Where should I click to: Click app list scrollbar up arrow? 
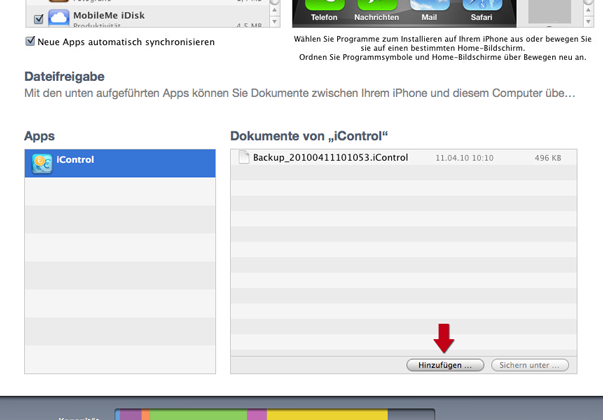[x=274, y=10]
